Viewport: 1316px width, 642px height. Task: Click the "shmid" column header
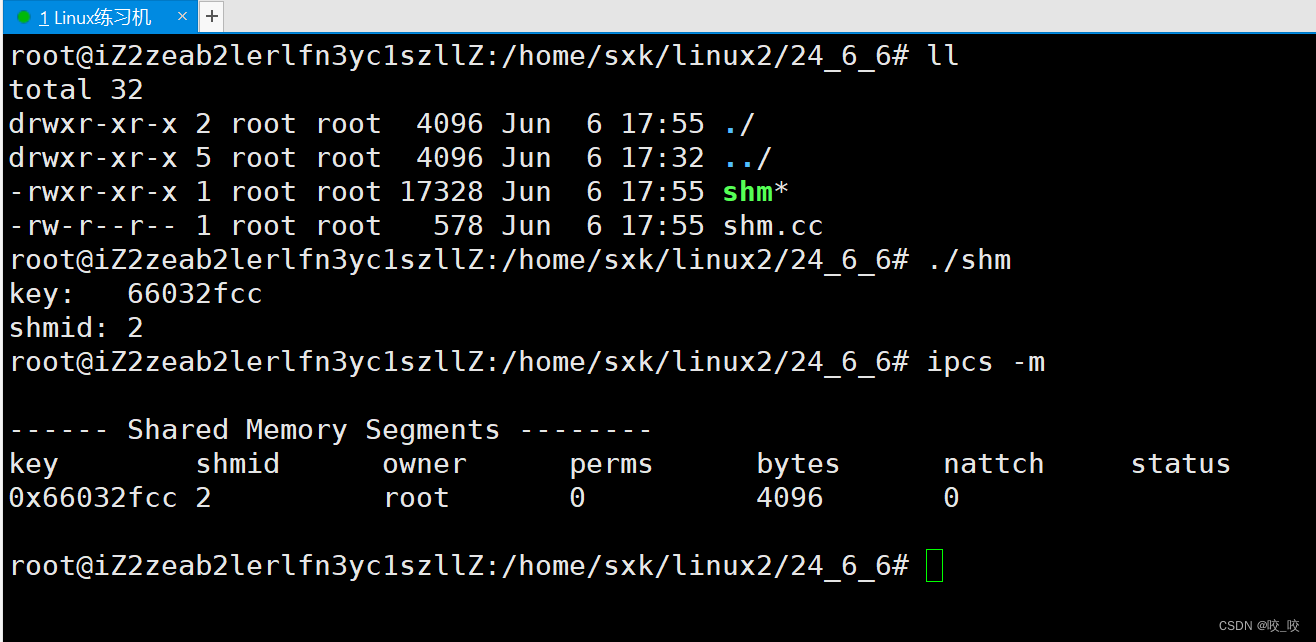coord(237,463)
